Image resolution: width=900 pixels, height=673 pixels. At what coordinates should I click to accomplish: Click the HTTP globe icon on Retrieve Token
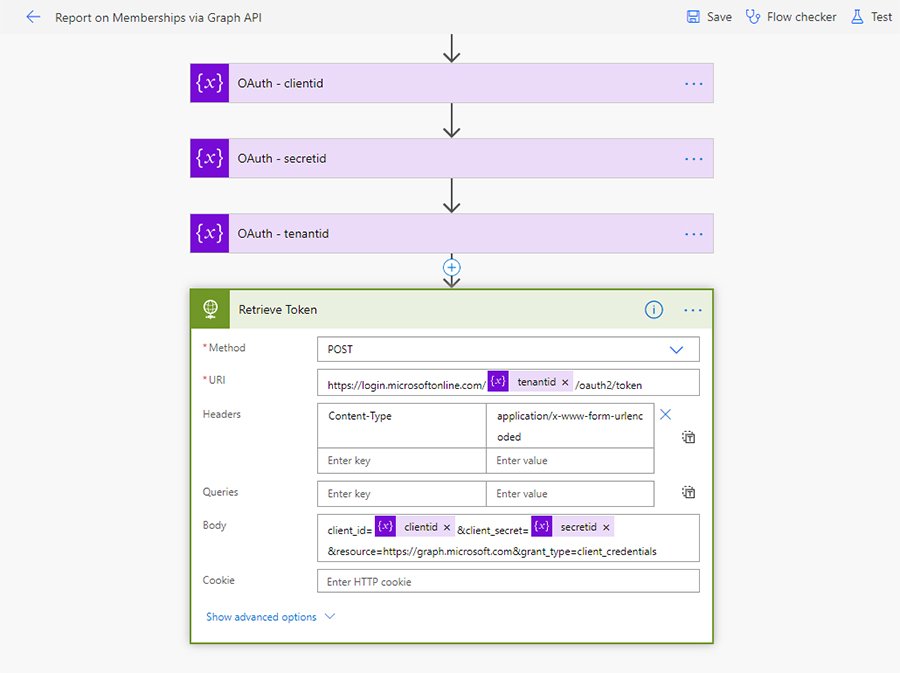pyautogui.click(x=208, y=310)
